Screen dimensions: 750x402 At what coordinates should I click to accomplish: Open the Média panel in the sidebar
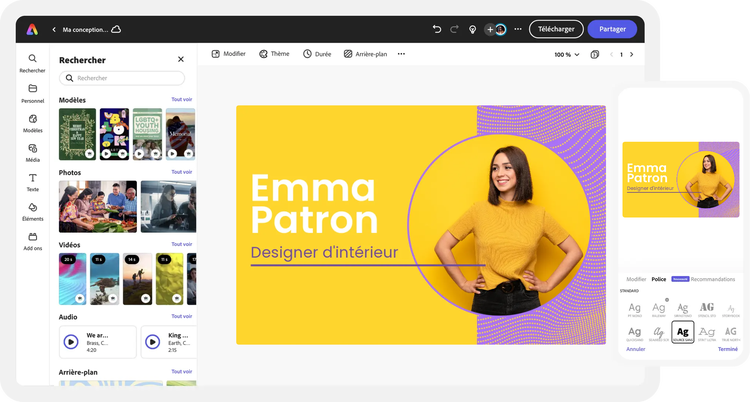pyautogui.click(x=33, y=151)
